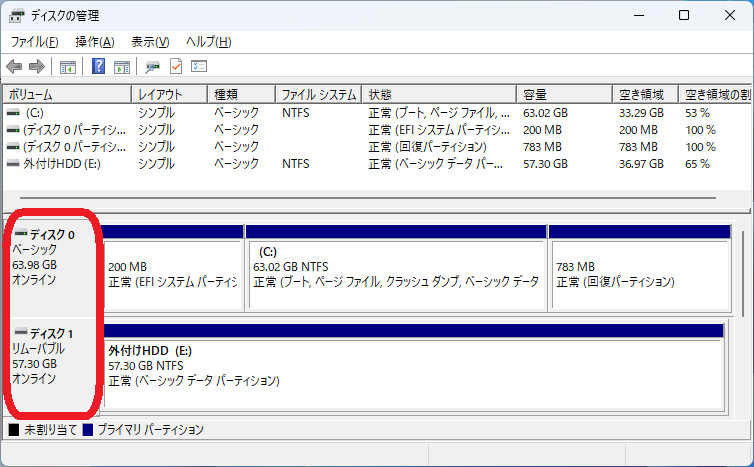Screen dimensions: 754x467
Task: Click the ディスク 1 disk icon
Action: pyautogui.click(x=21, y=332)
